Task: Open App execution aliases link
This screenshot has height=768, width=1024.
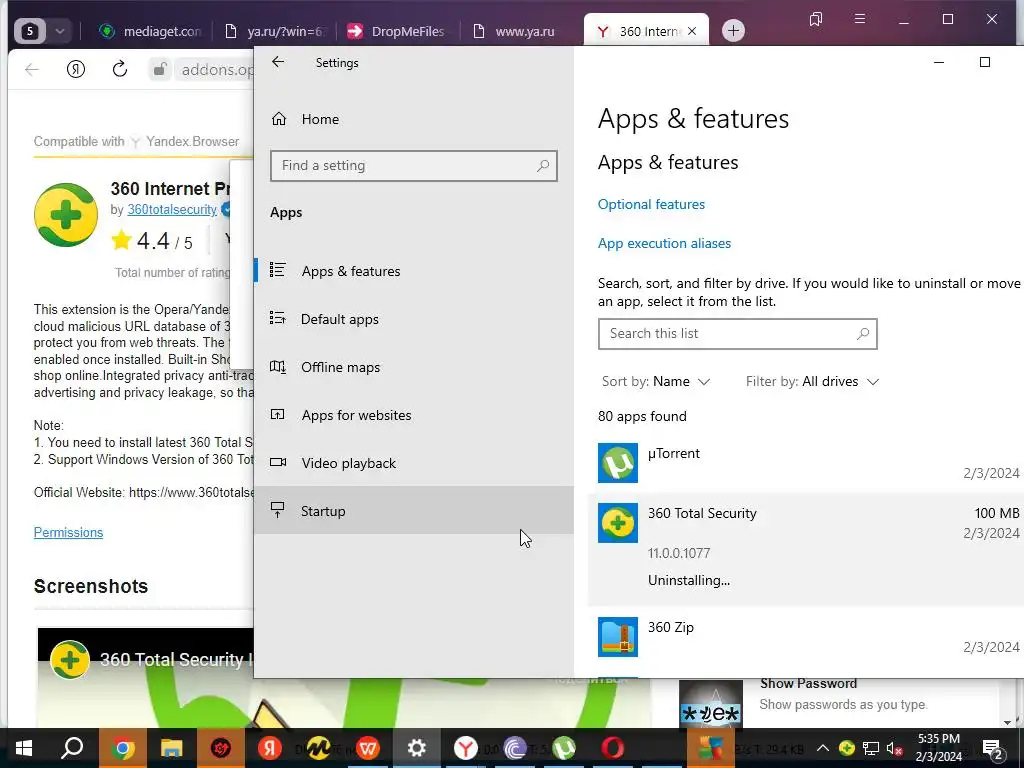Action: tap(664, 243)
